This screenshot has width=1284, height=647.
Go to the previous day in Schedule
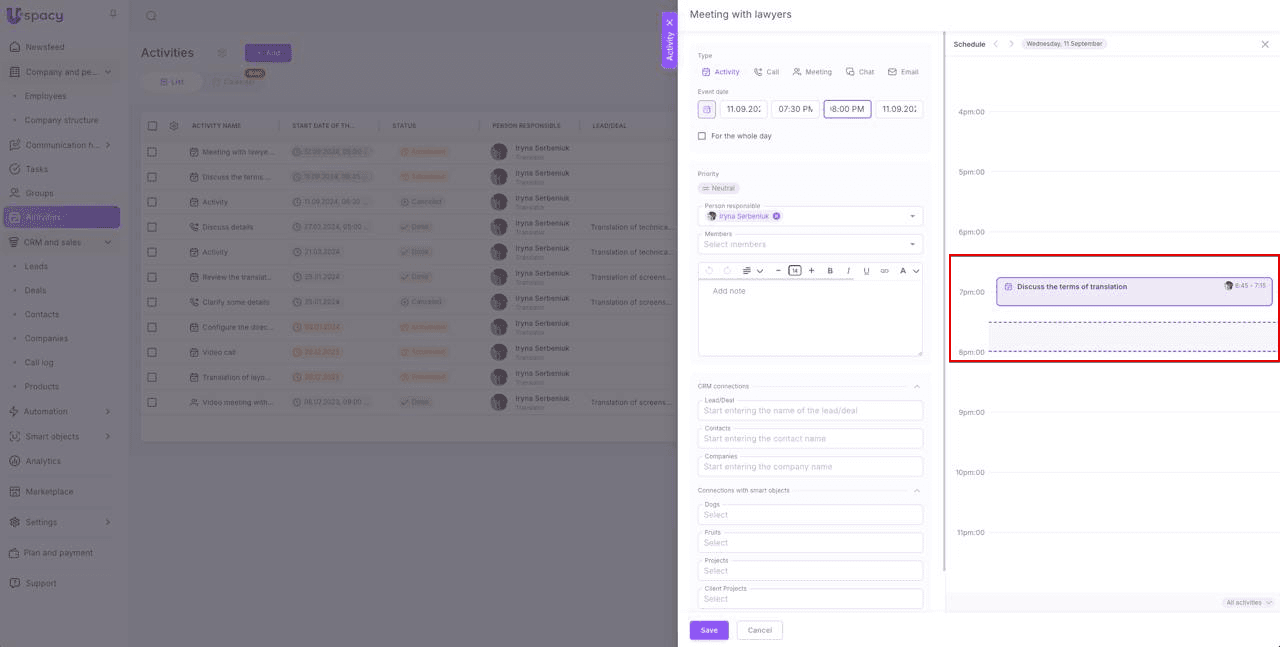pos(995,44)
